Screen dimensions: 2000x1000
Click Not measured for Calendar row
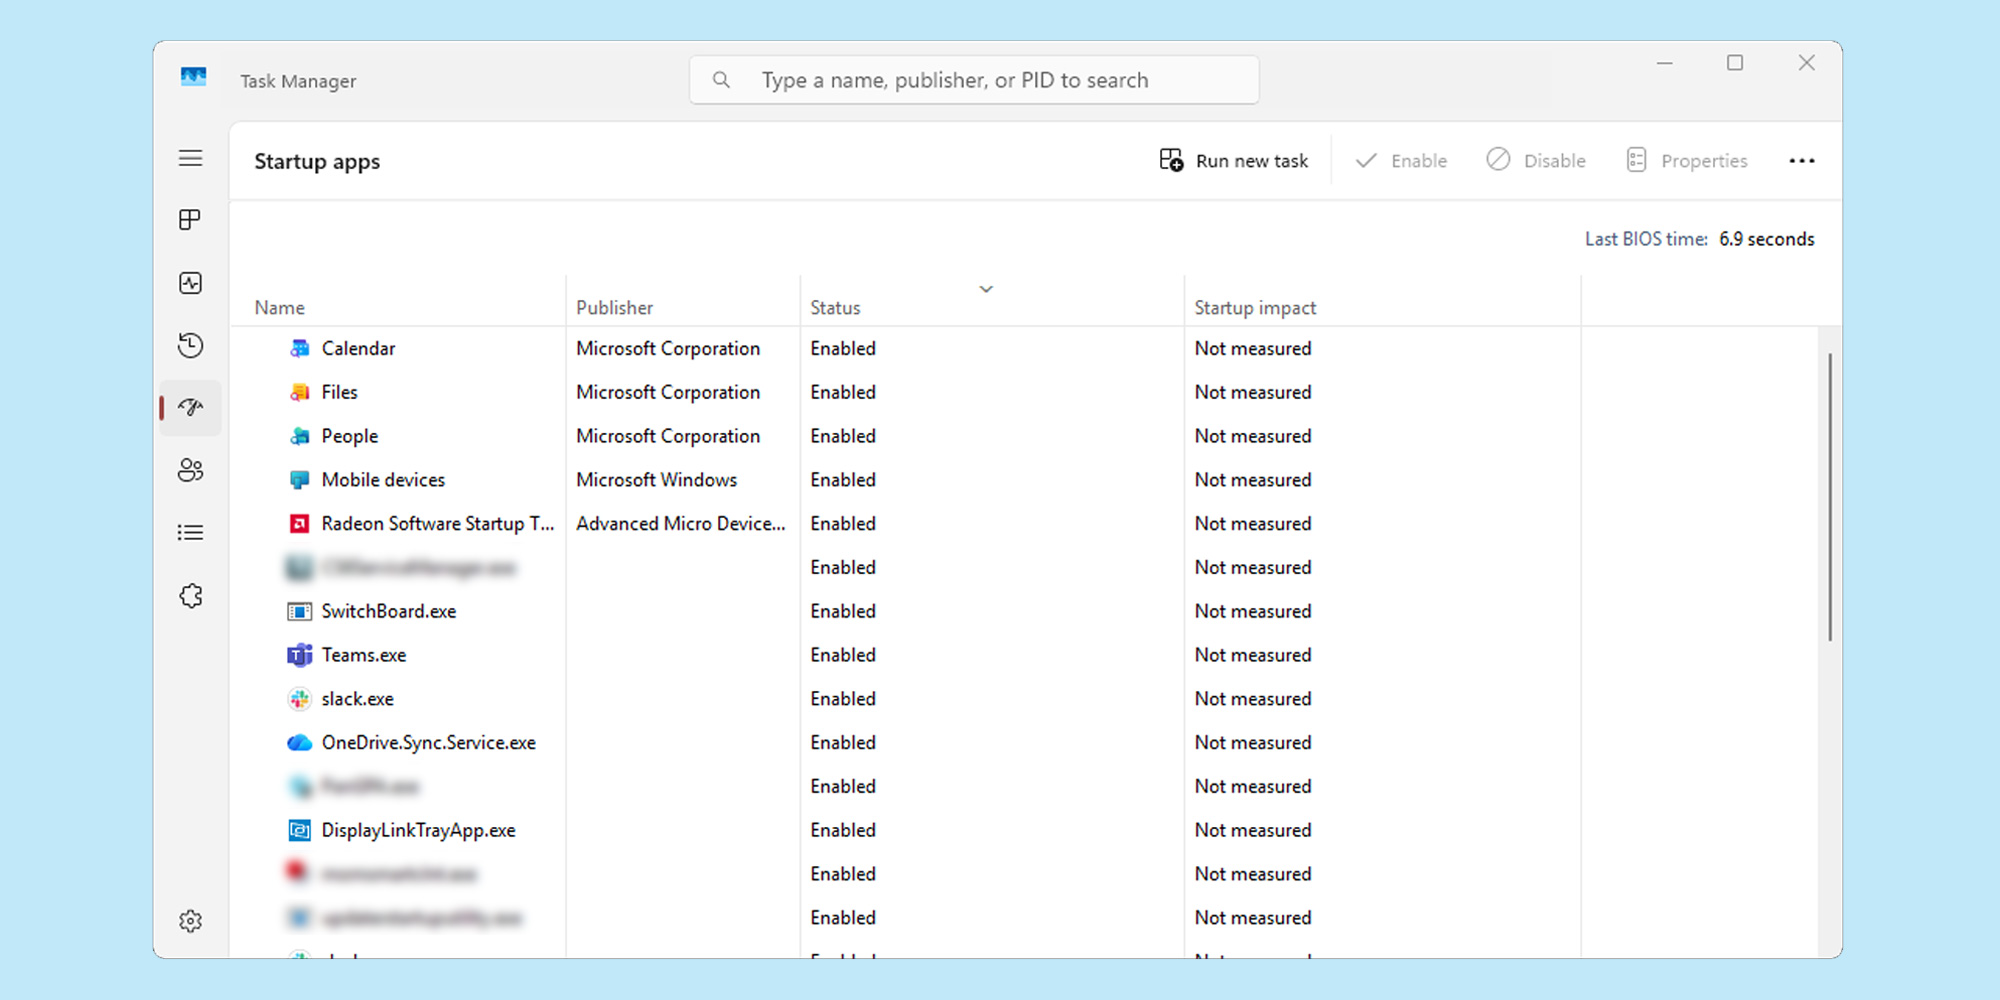point(1253,349)
